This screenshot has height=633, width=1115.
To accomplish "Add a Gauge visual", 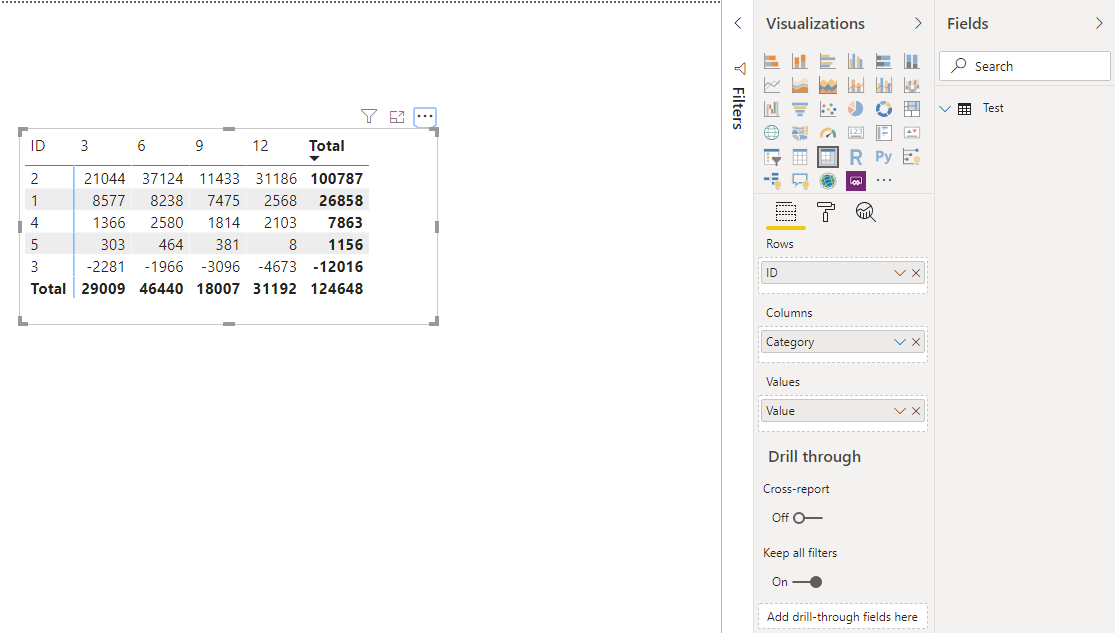I will tap(828, 133).
